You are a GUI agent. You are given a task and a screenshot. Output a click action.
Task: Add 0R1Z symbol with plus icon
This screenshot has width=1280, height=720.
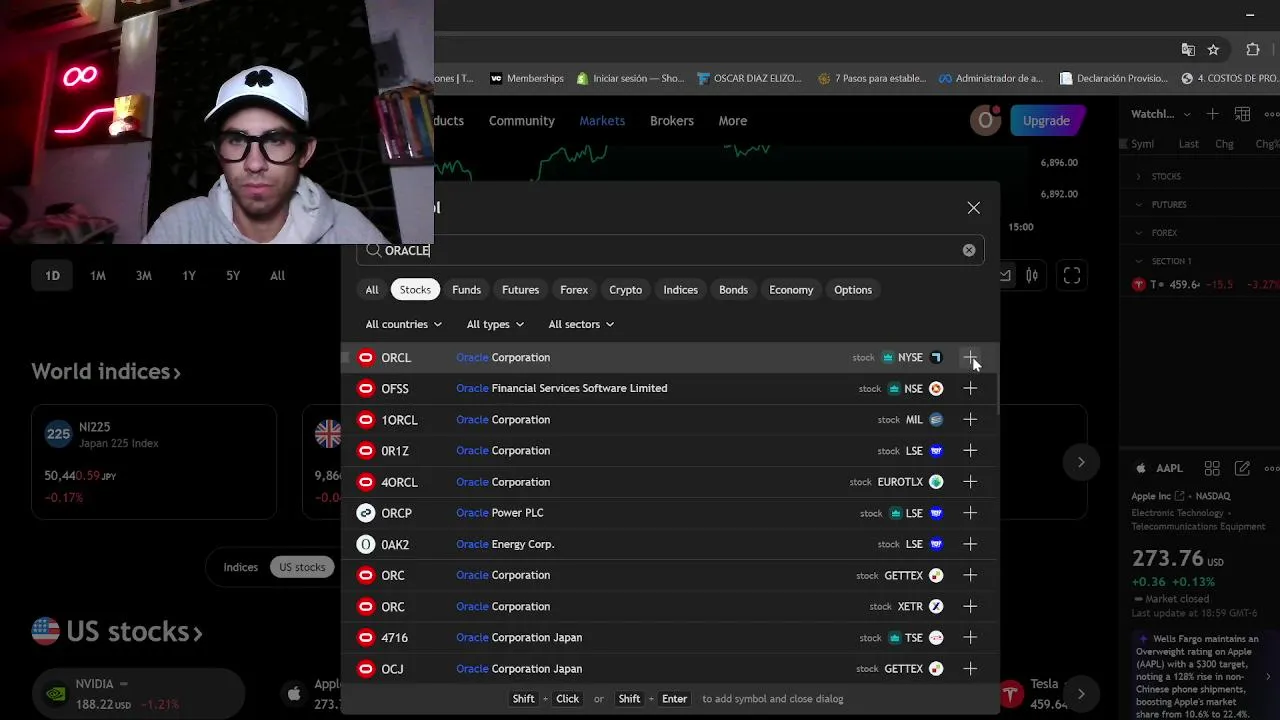coord(970,451)
